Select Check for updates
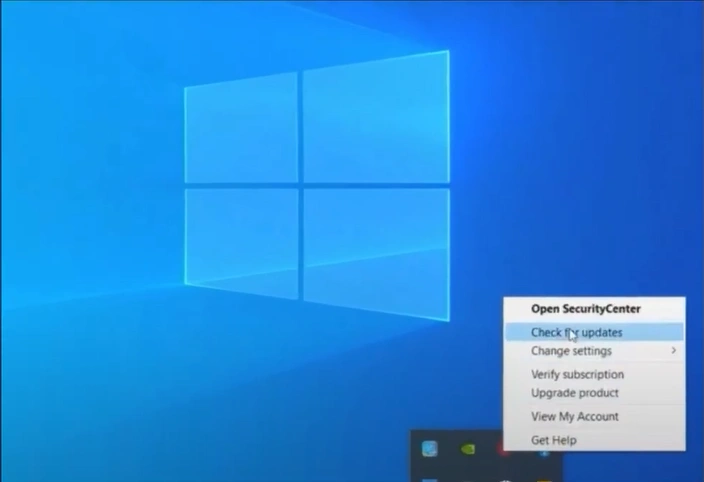This screenshot has width=704, height=482. [594, 332]
